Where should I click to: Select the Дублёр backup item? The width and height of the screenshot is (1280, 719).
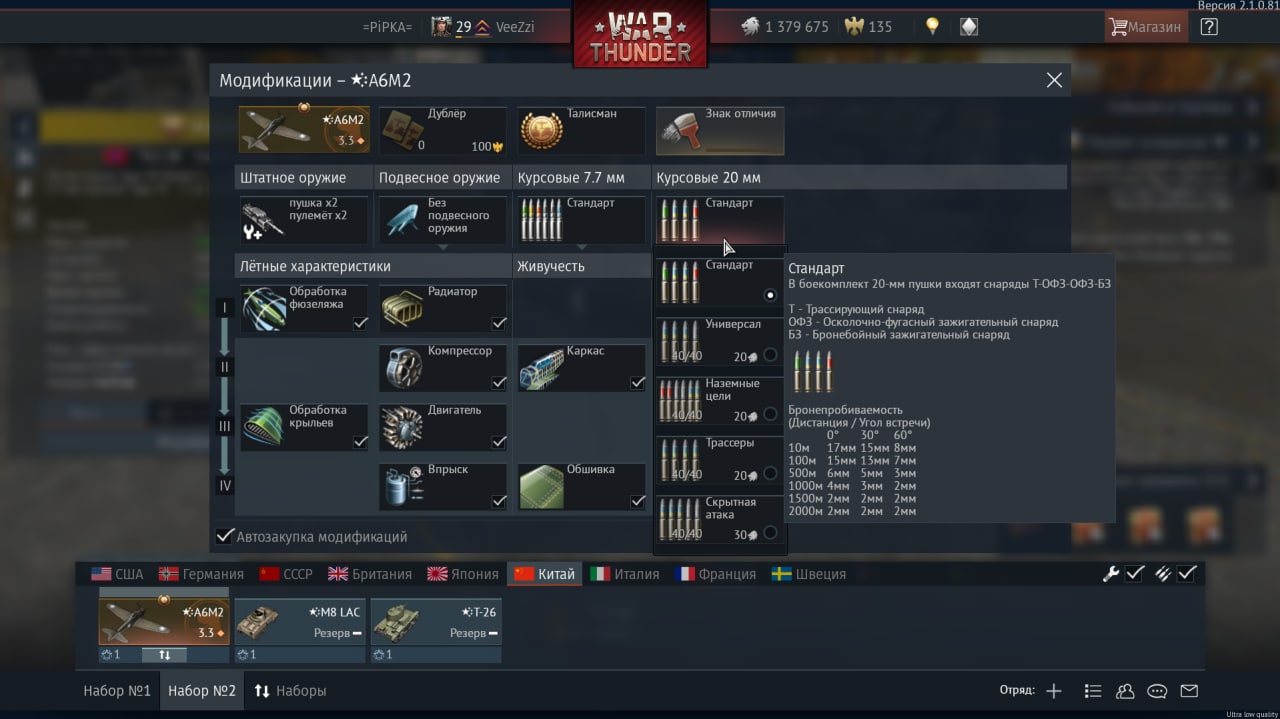point(442,131)
